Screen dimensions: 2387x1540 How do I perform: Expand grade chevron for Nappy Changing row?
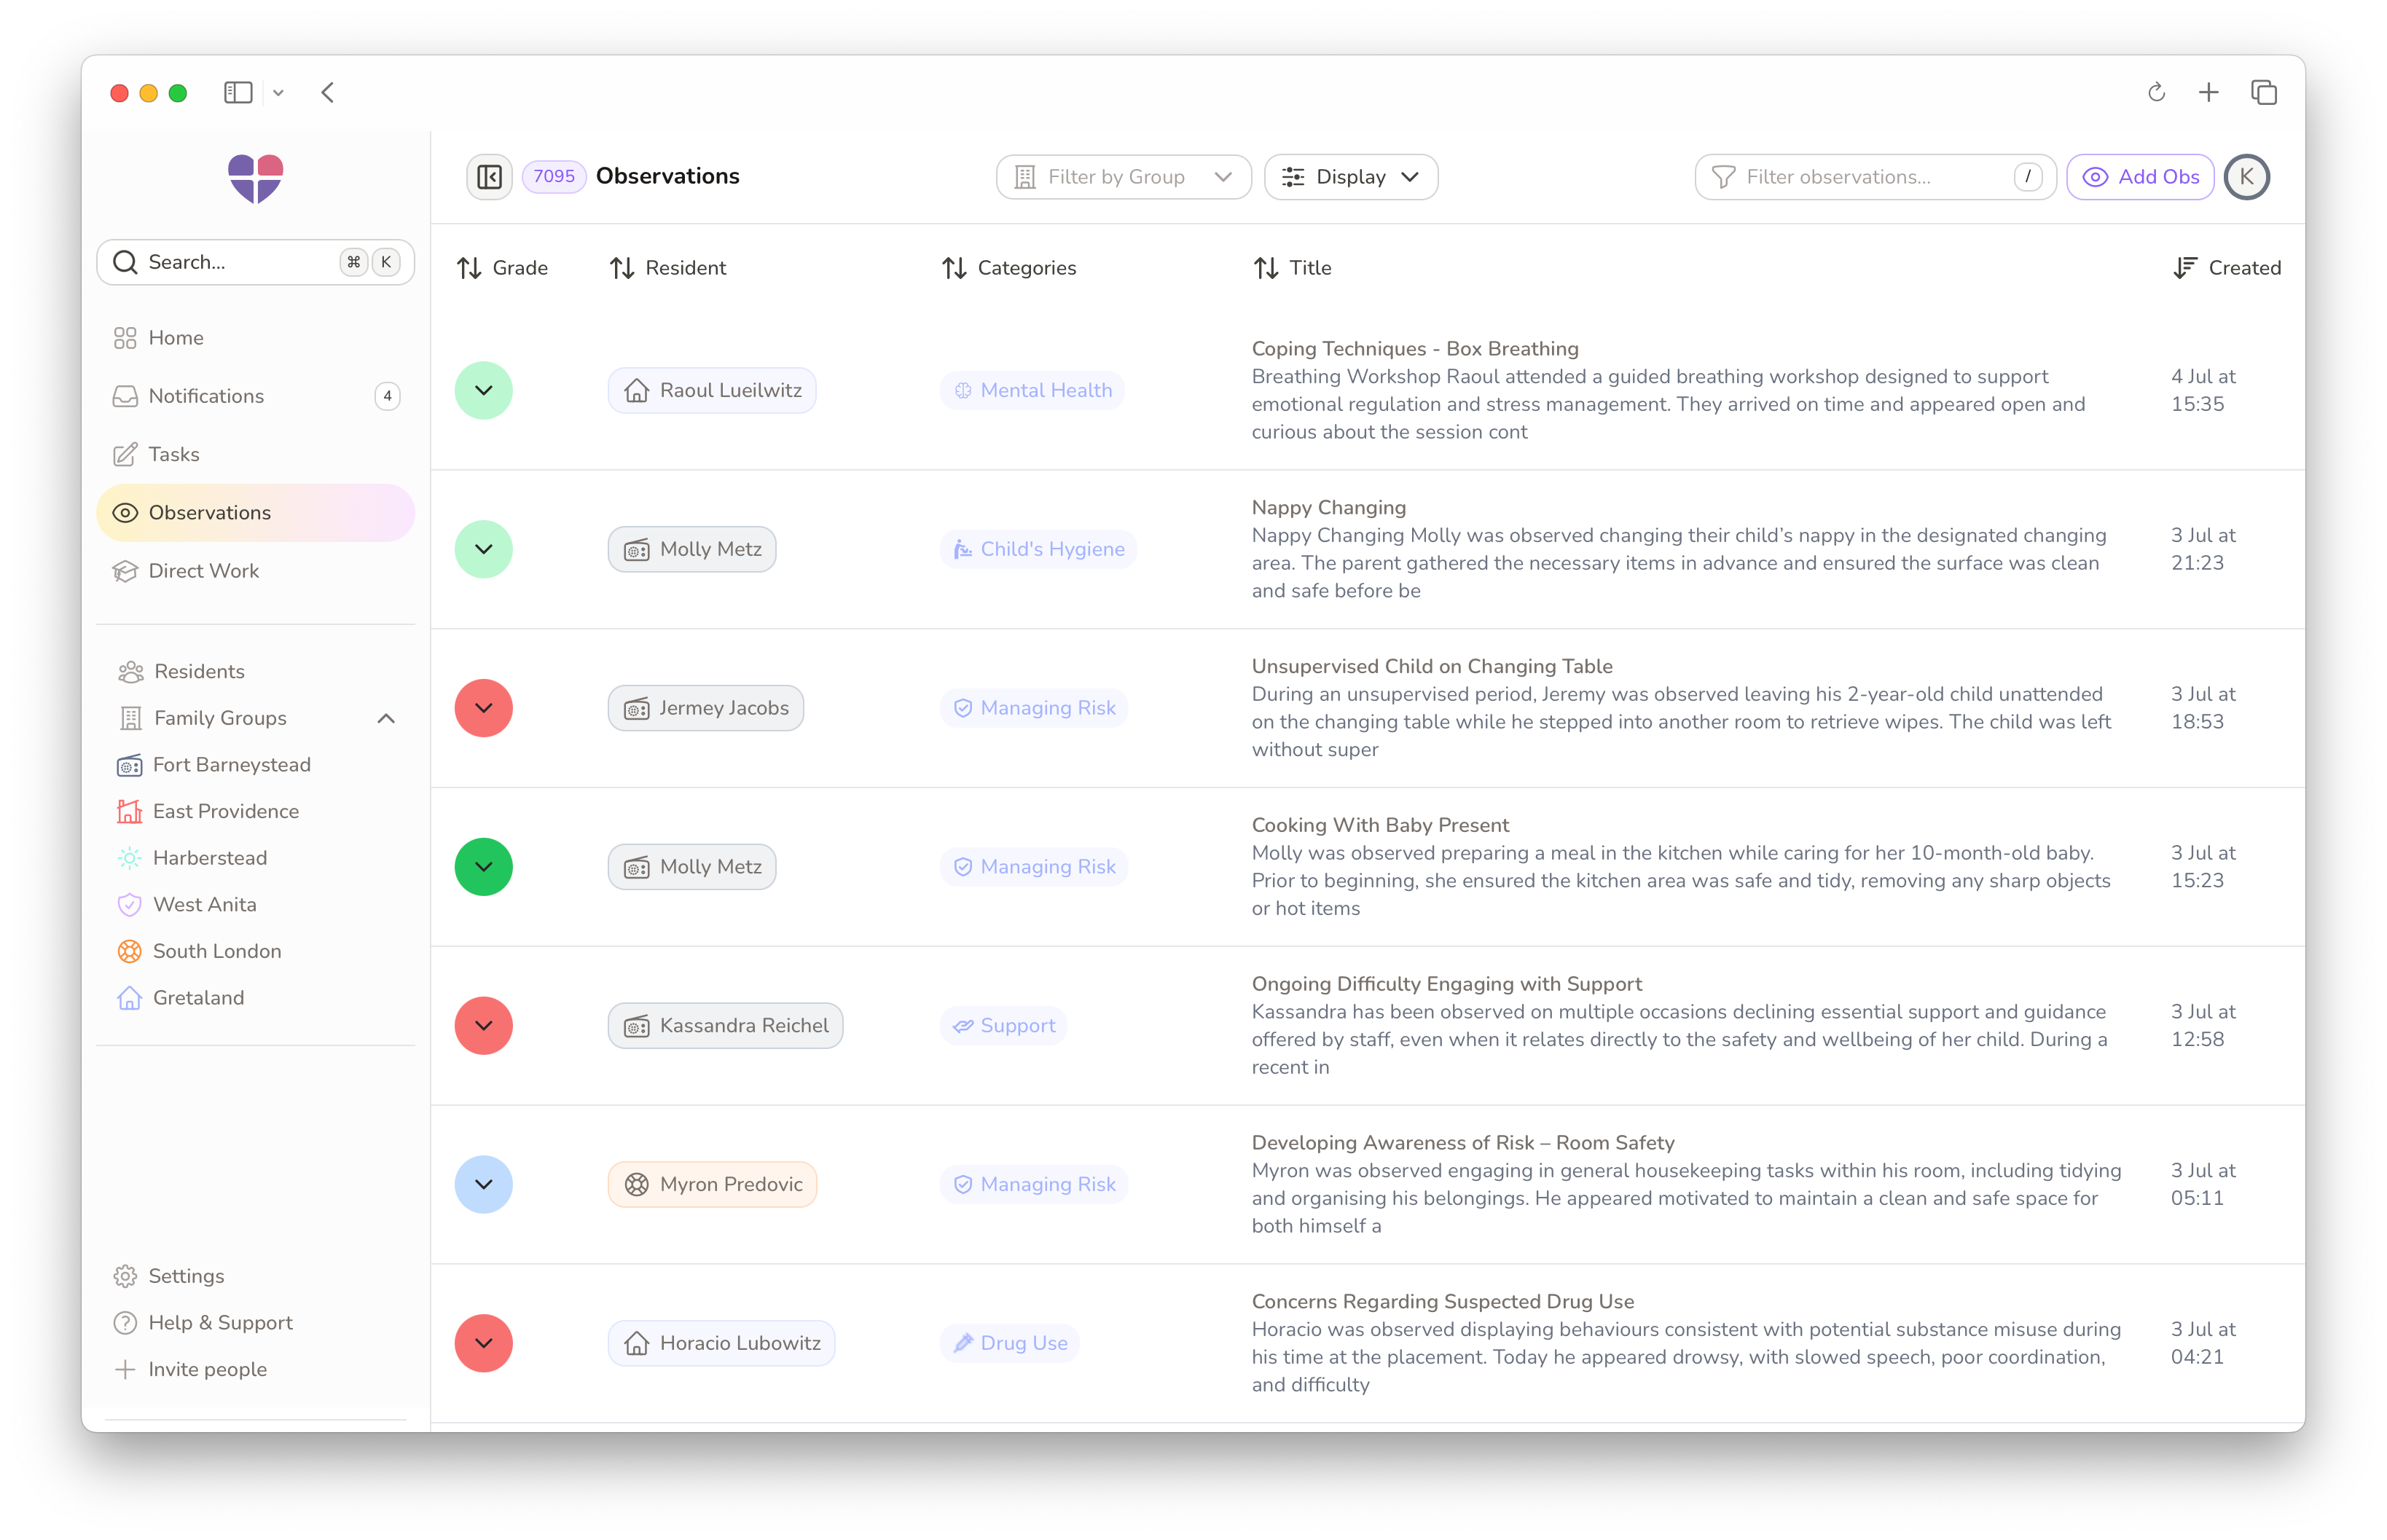coord(484,549)
